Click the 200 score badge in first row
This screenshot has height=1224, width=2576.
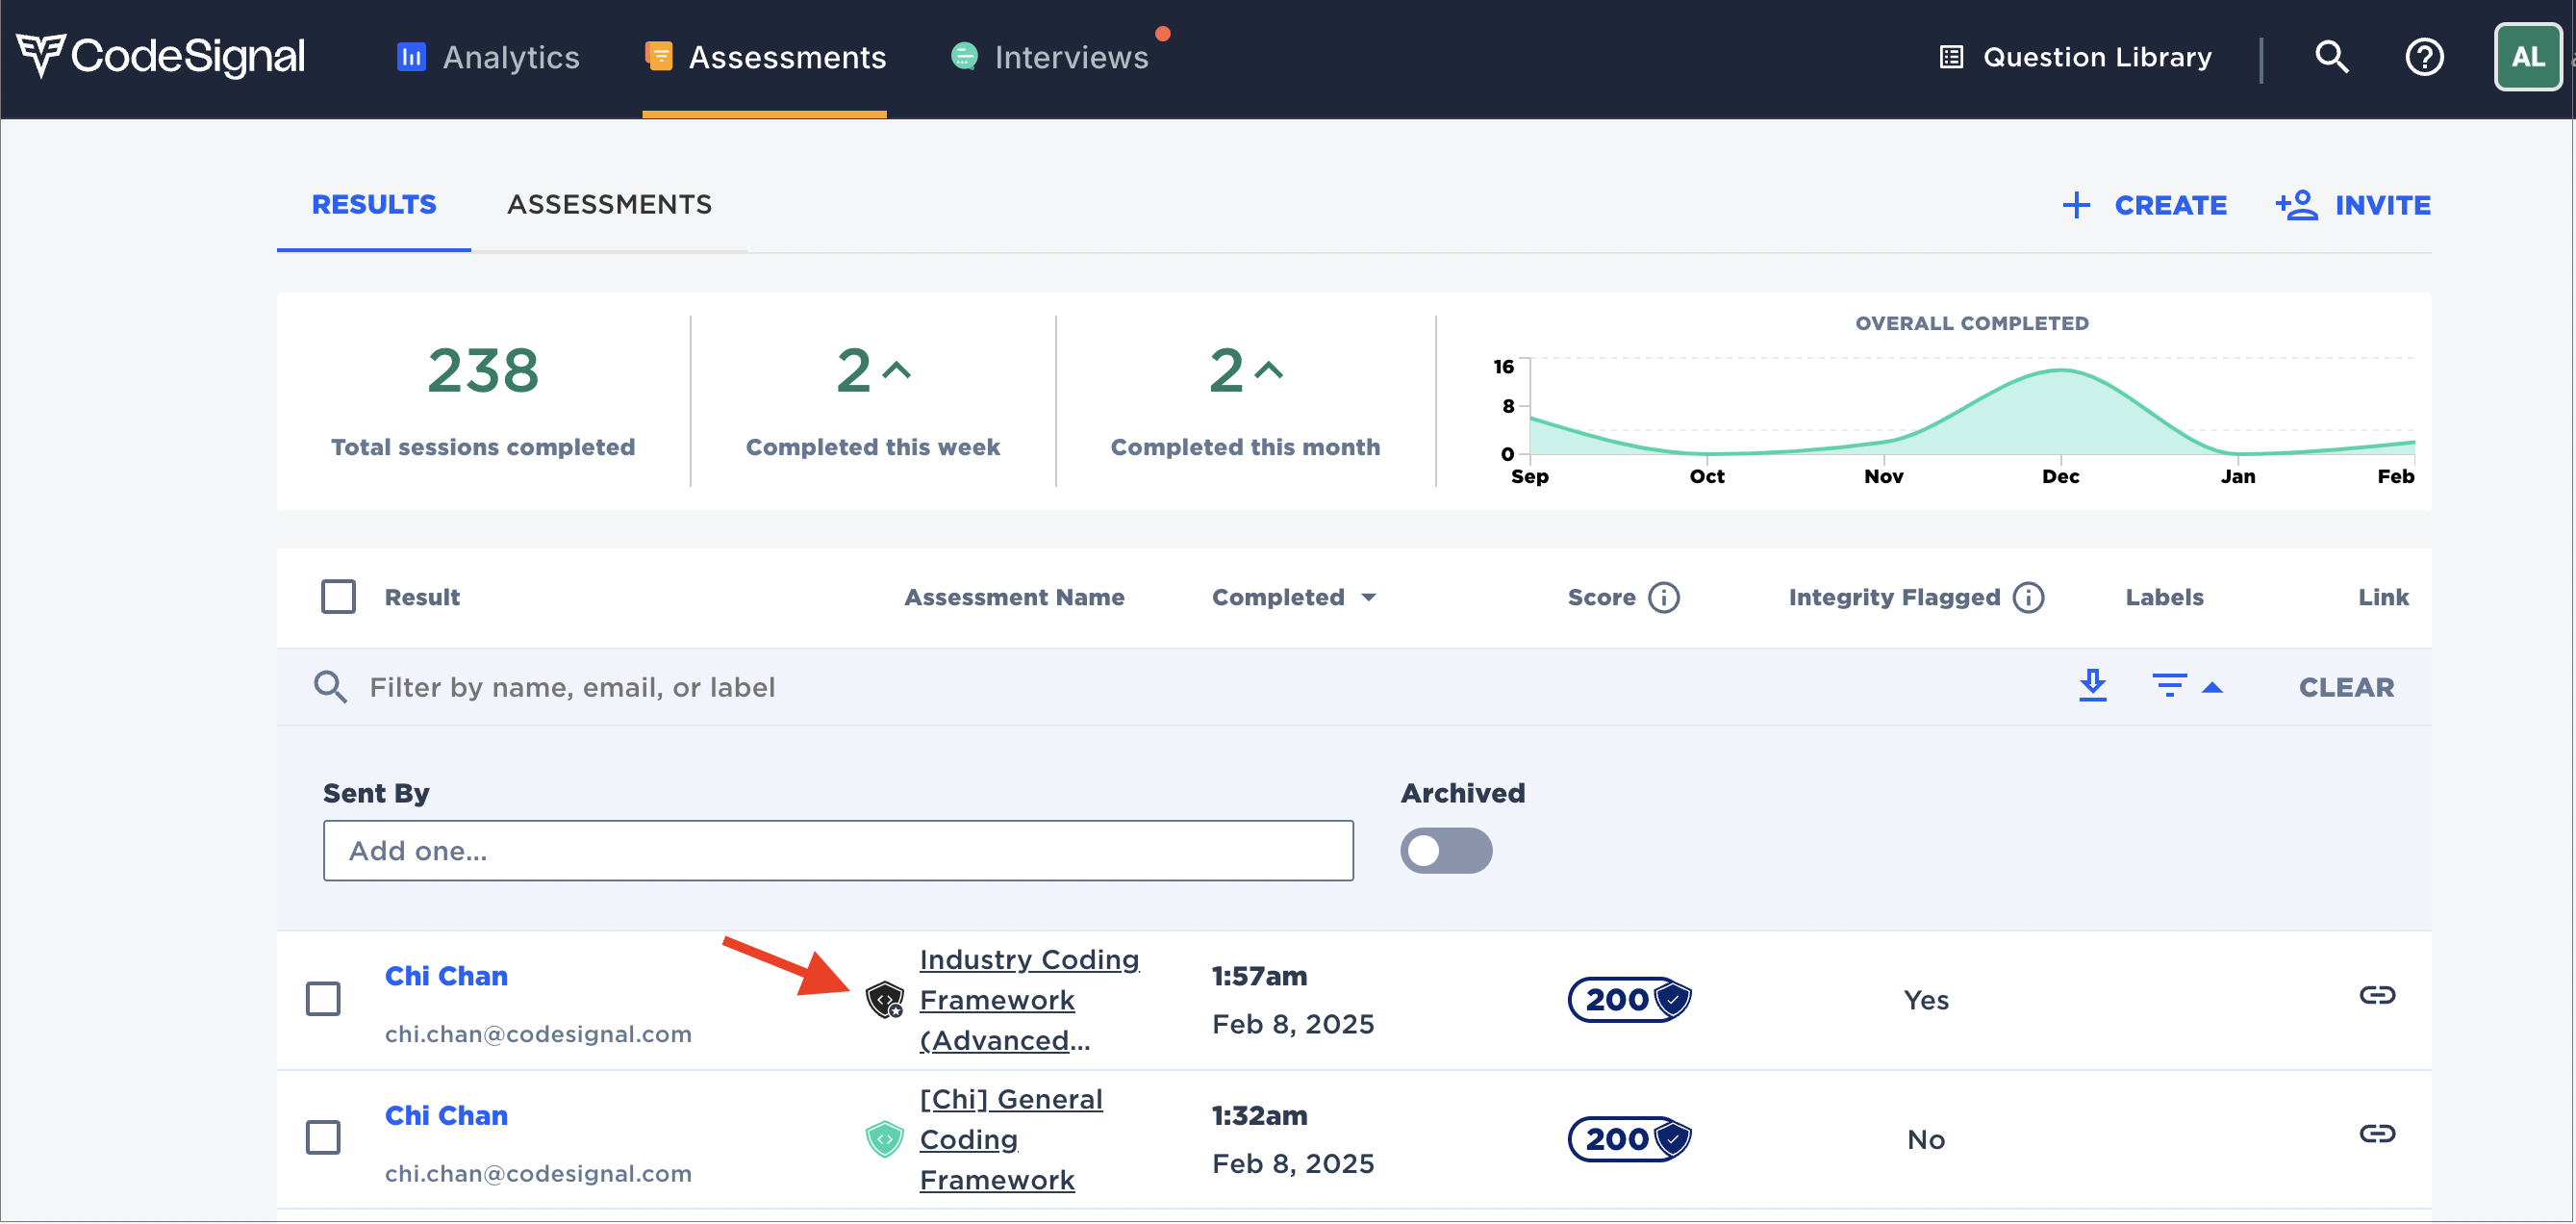click(x=1630, y=999)
